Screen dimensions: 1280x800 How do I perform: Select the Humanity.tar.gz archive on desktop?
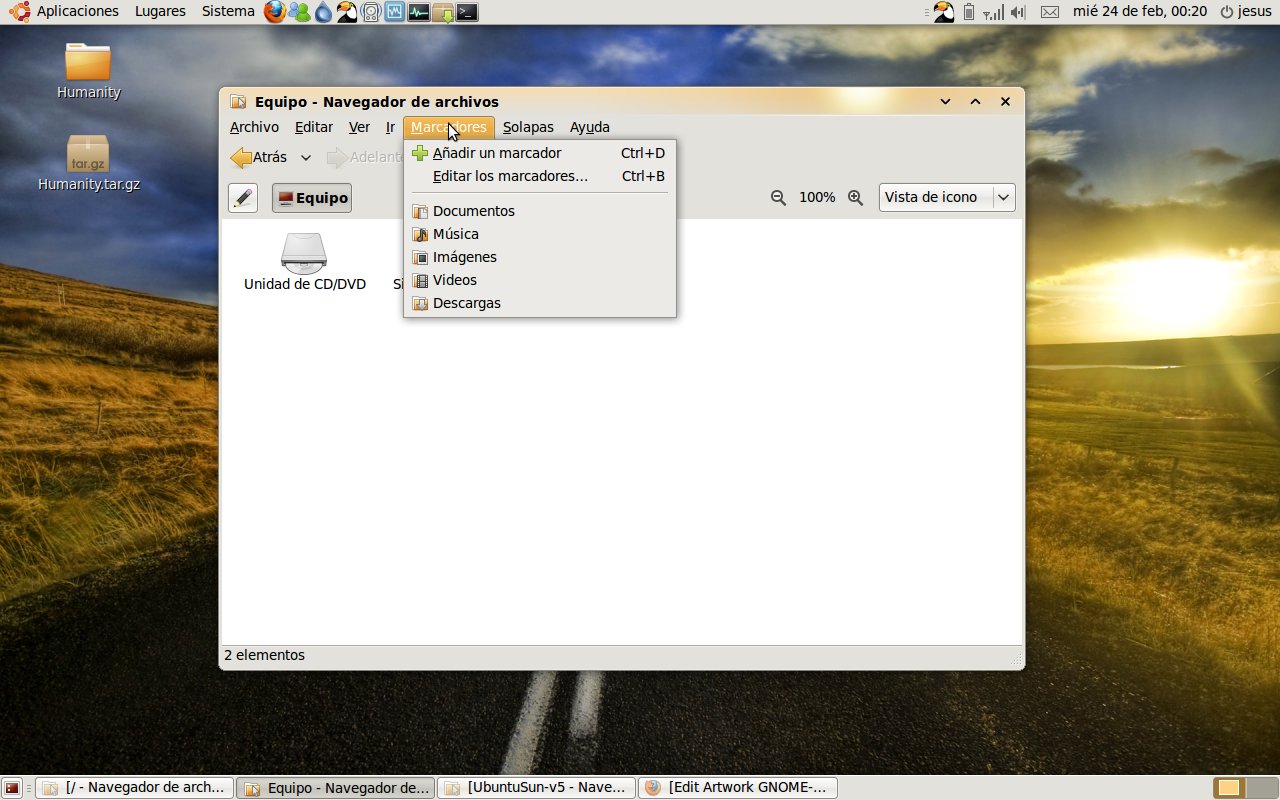point(88,162)
